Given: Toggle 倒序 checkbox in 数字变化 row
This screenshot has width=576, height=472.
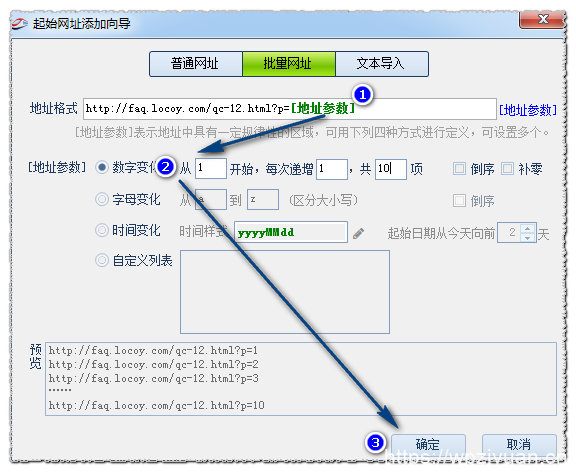Looking at the screenshot, I should [x=459, y=169].
